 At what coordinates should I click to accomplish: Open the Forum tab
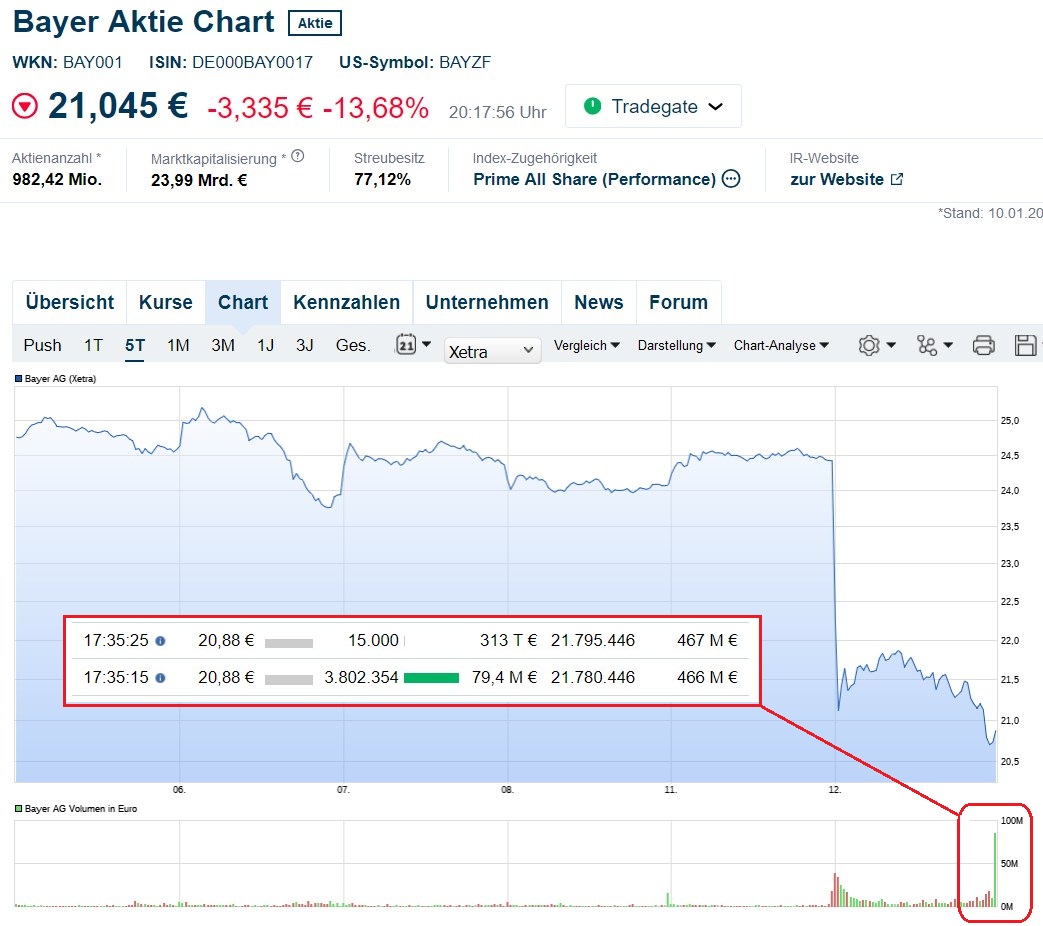(679, 302)
